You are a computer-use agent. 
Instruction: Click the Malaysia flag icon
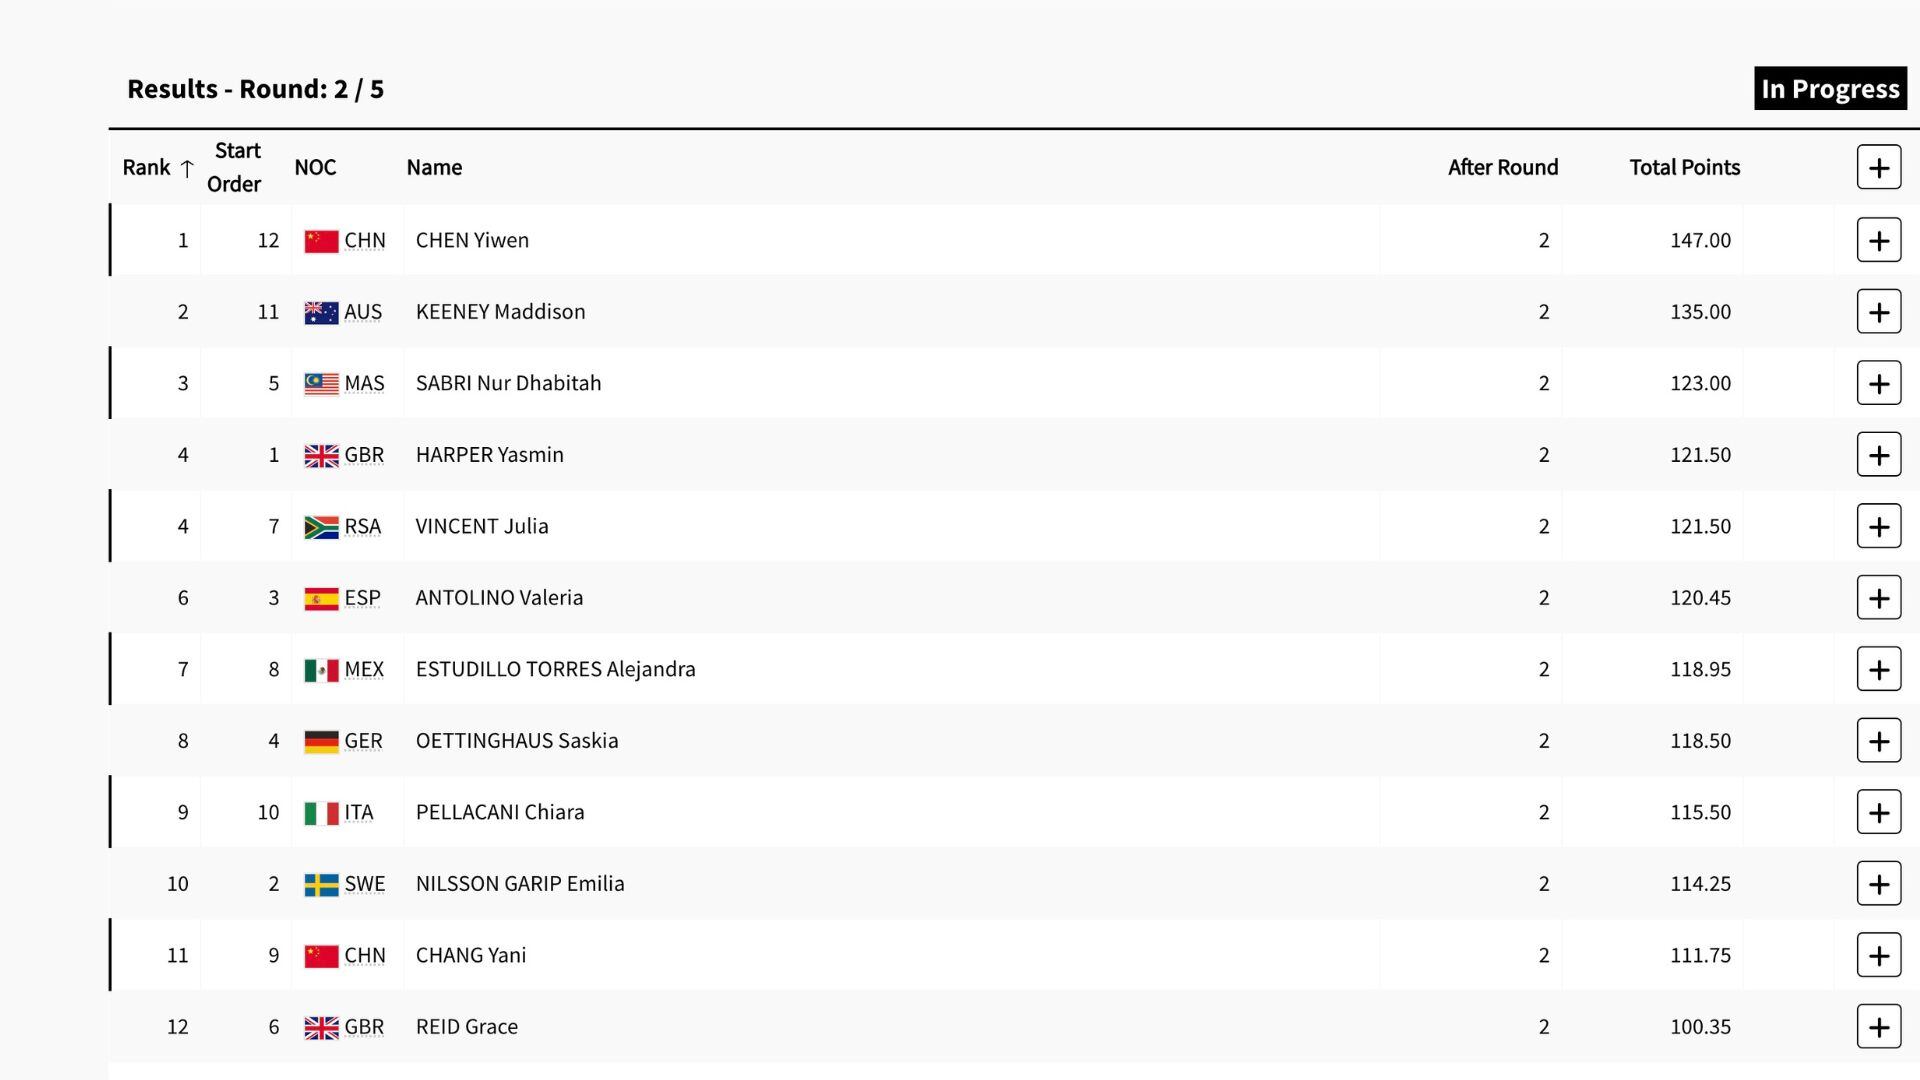tap(321, 384)
